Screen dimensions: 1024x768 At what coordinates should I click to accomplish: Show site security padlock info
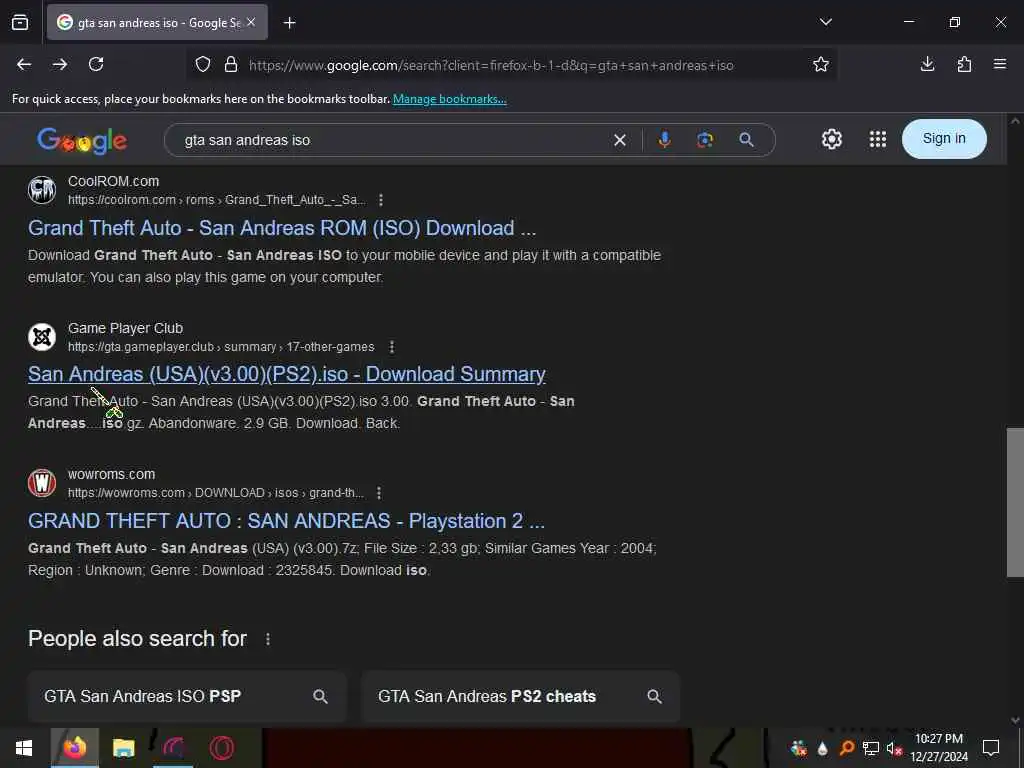231,65
